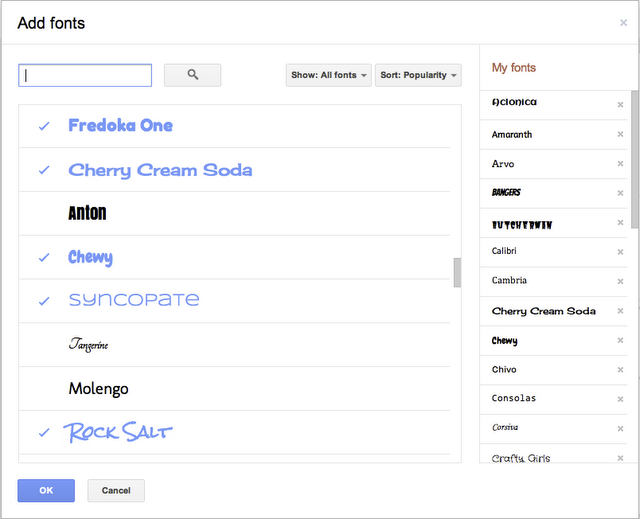Remove Bangers from My fonts

pyautogui.click(x=620, y=193)
